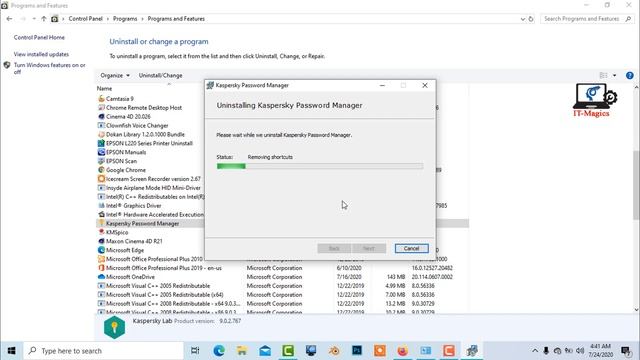
Task: Open View installed updates link
Action: point(41,54)
